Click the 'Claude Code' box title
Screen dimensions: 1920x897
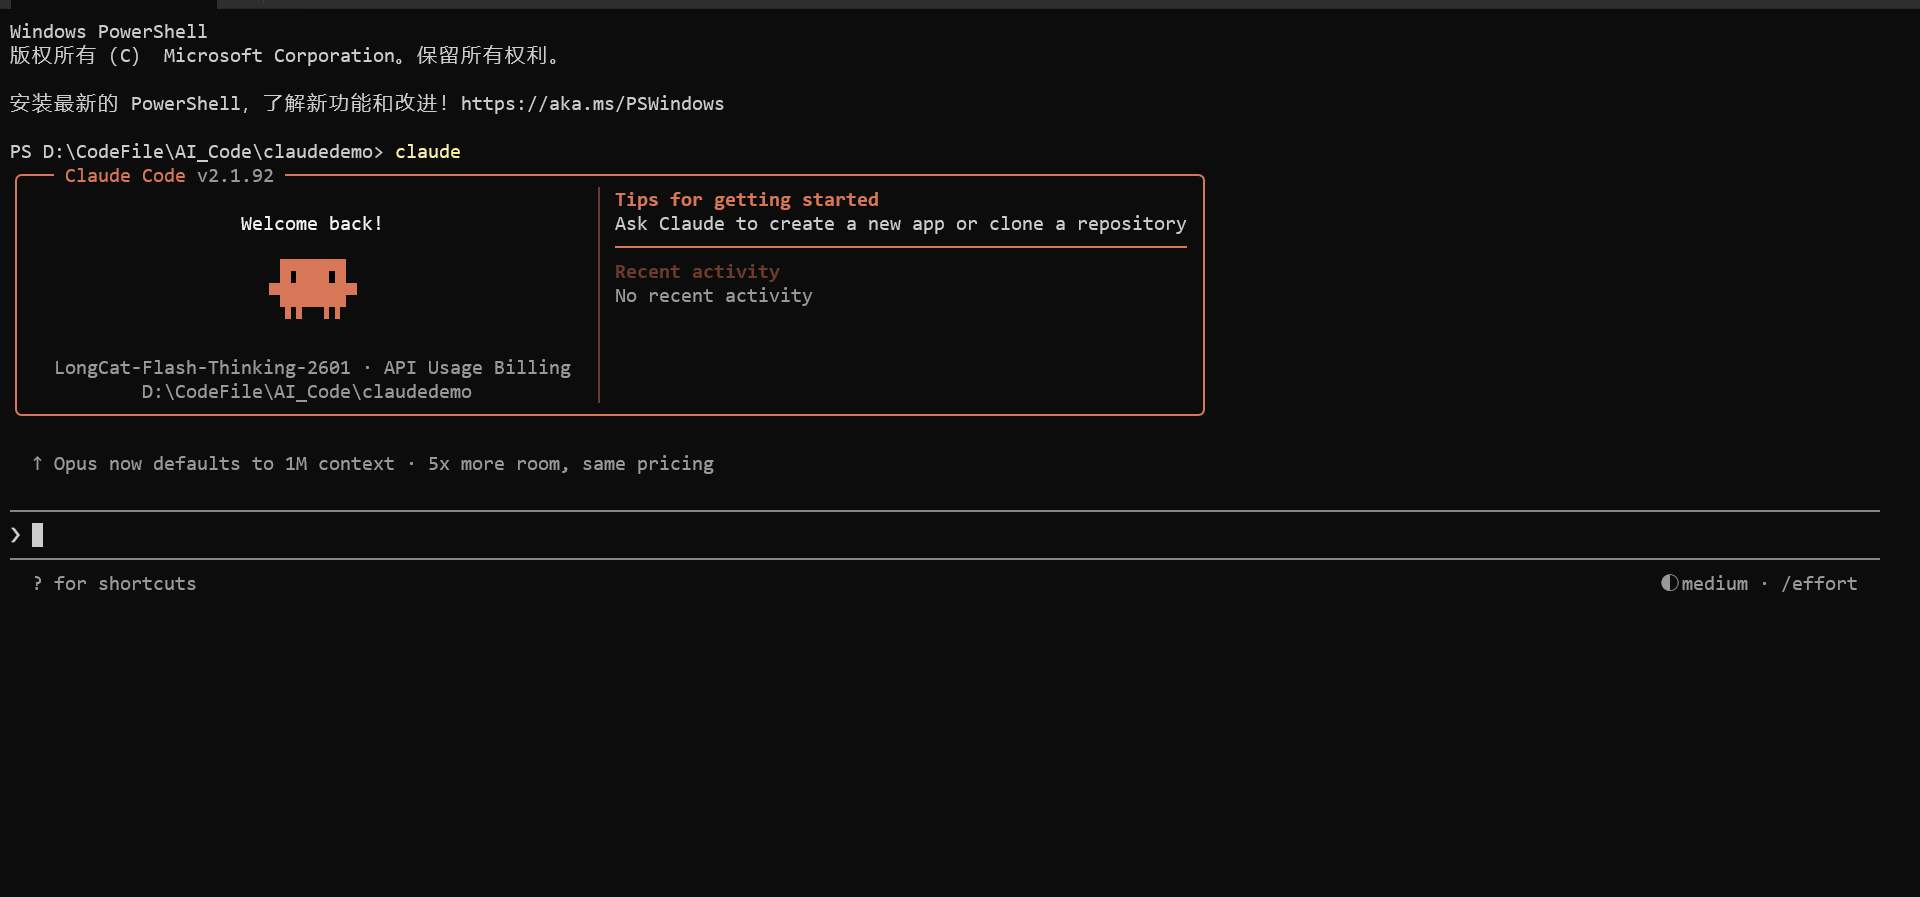click(x=125, y=176)
